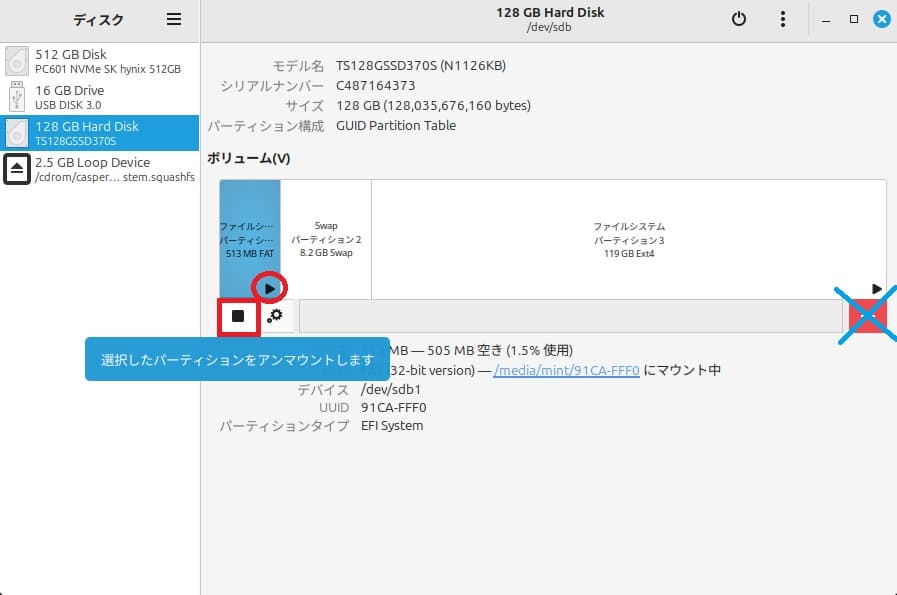The height and width of the screenshot is (595, 897).
Task: Select the 2.5 GB Loop Device entry
Action: (100, 169)
